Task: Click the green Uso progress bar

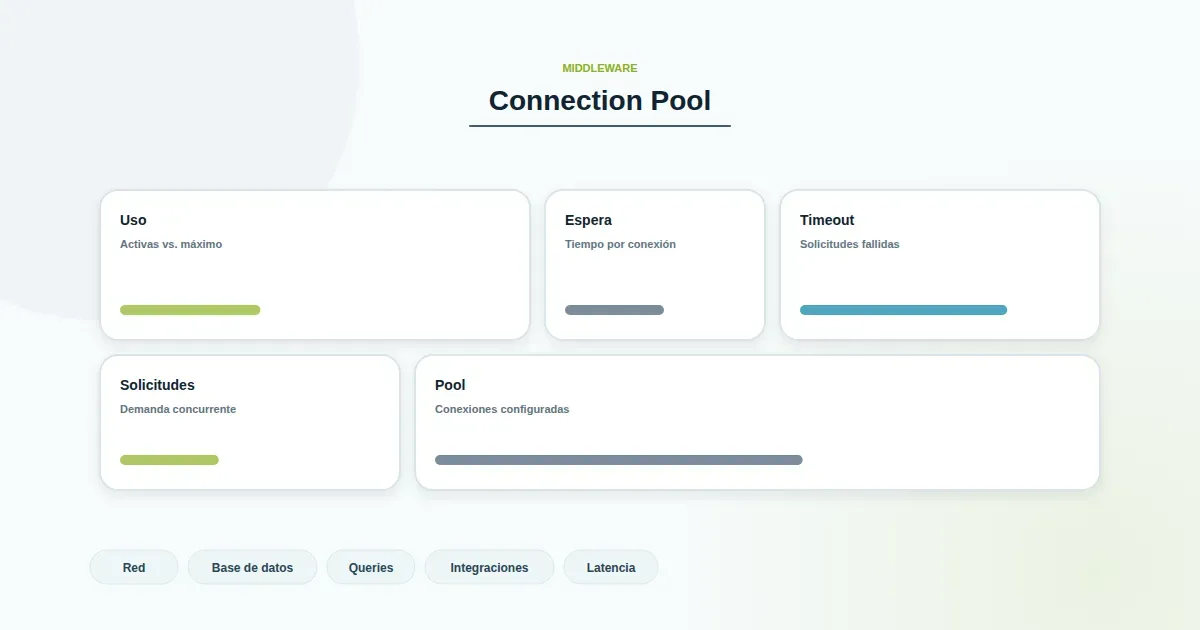Action: 190,310
